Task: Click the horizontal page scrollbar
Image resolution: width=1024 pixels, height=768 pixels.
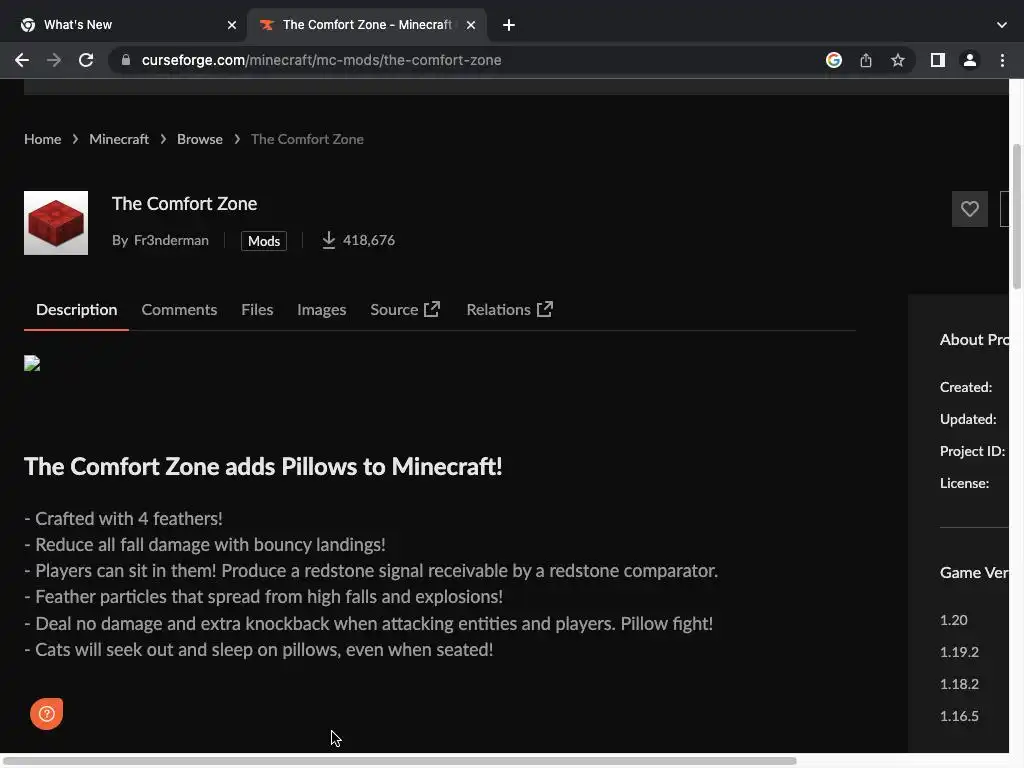Action: tap(398, 761)
